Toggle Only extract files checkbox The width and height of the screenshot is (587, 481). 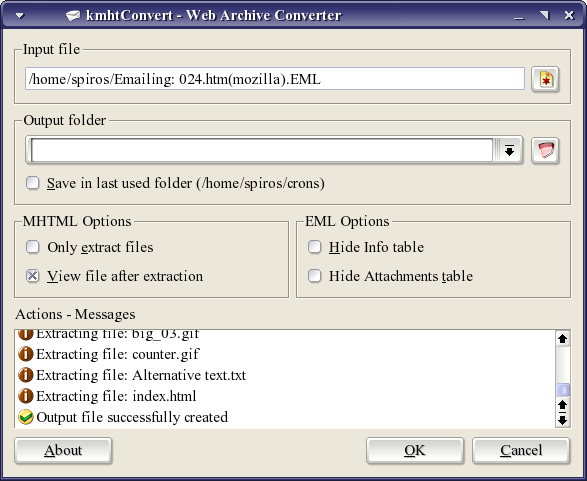33,247
